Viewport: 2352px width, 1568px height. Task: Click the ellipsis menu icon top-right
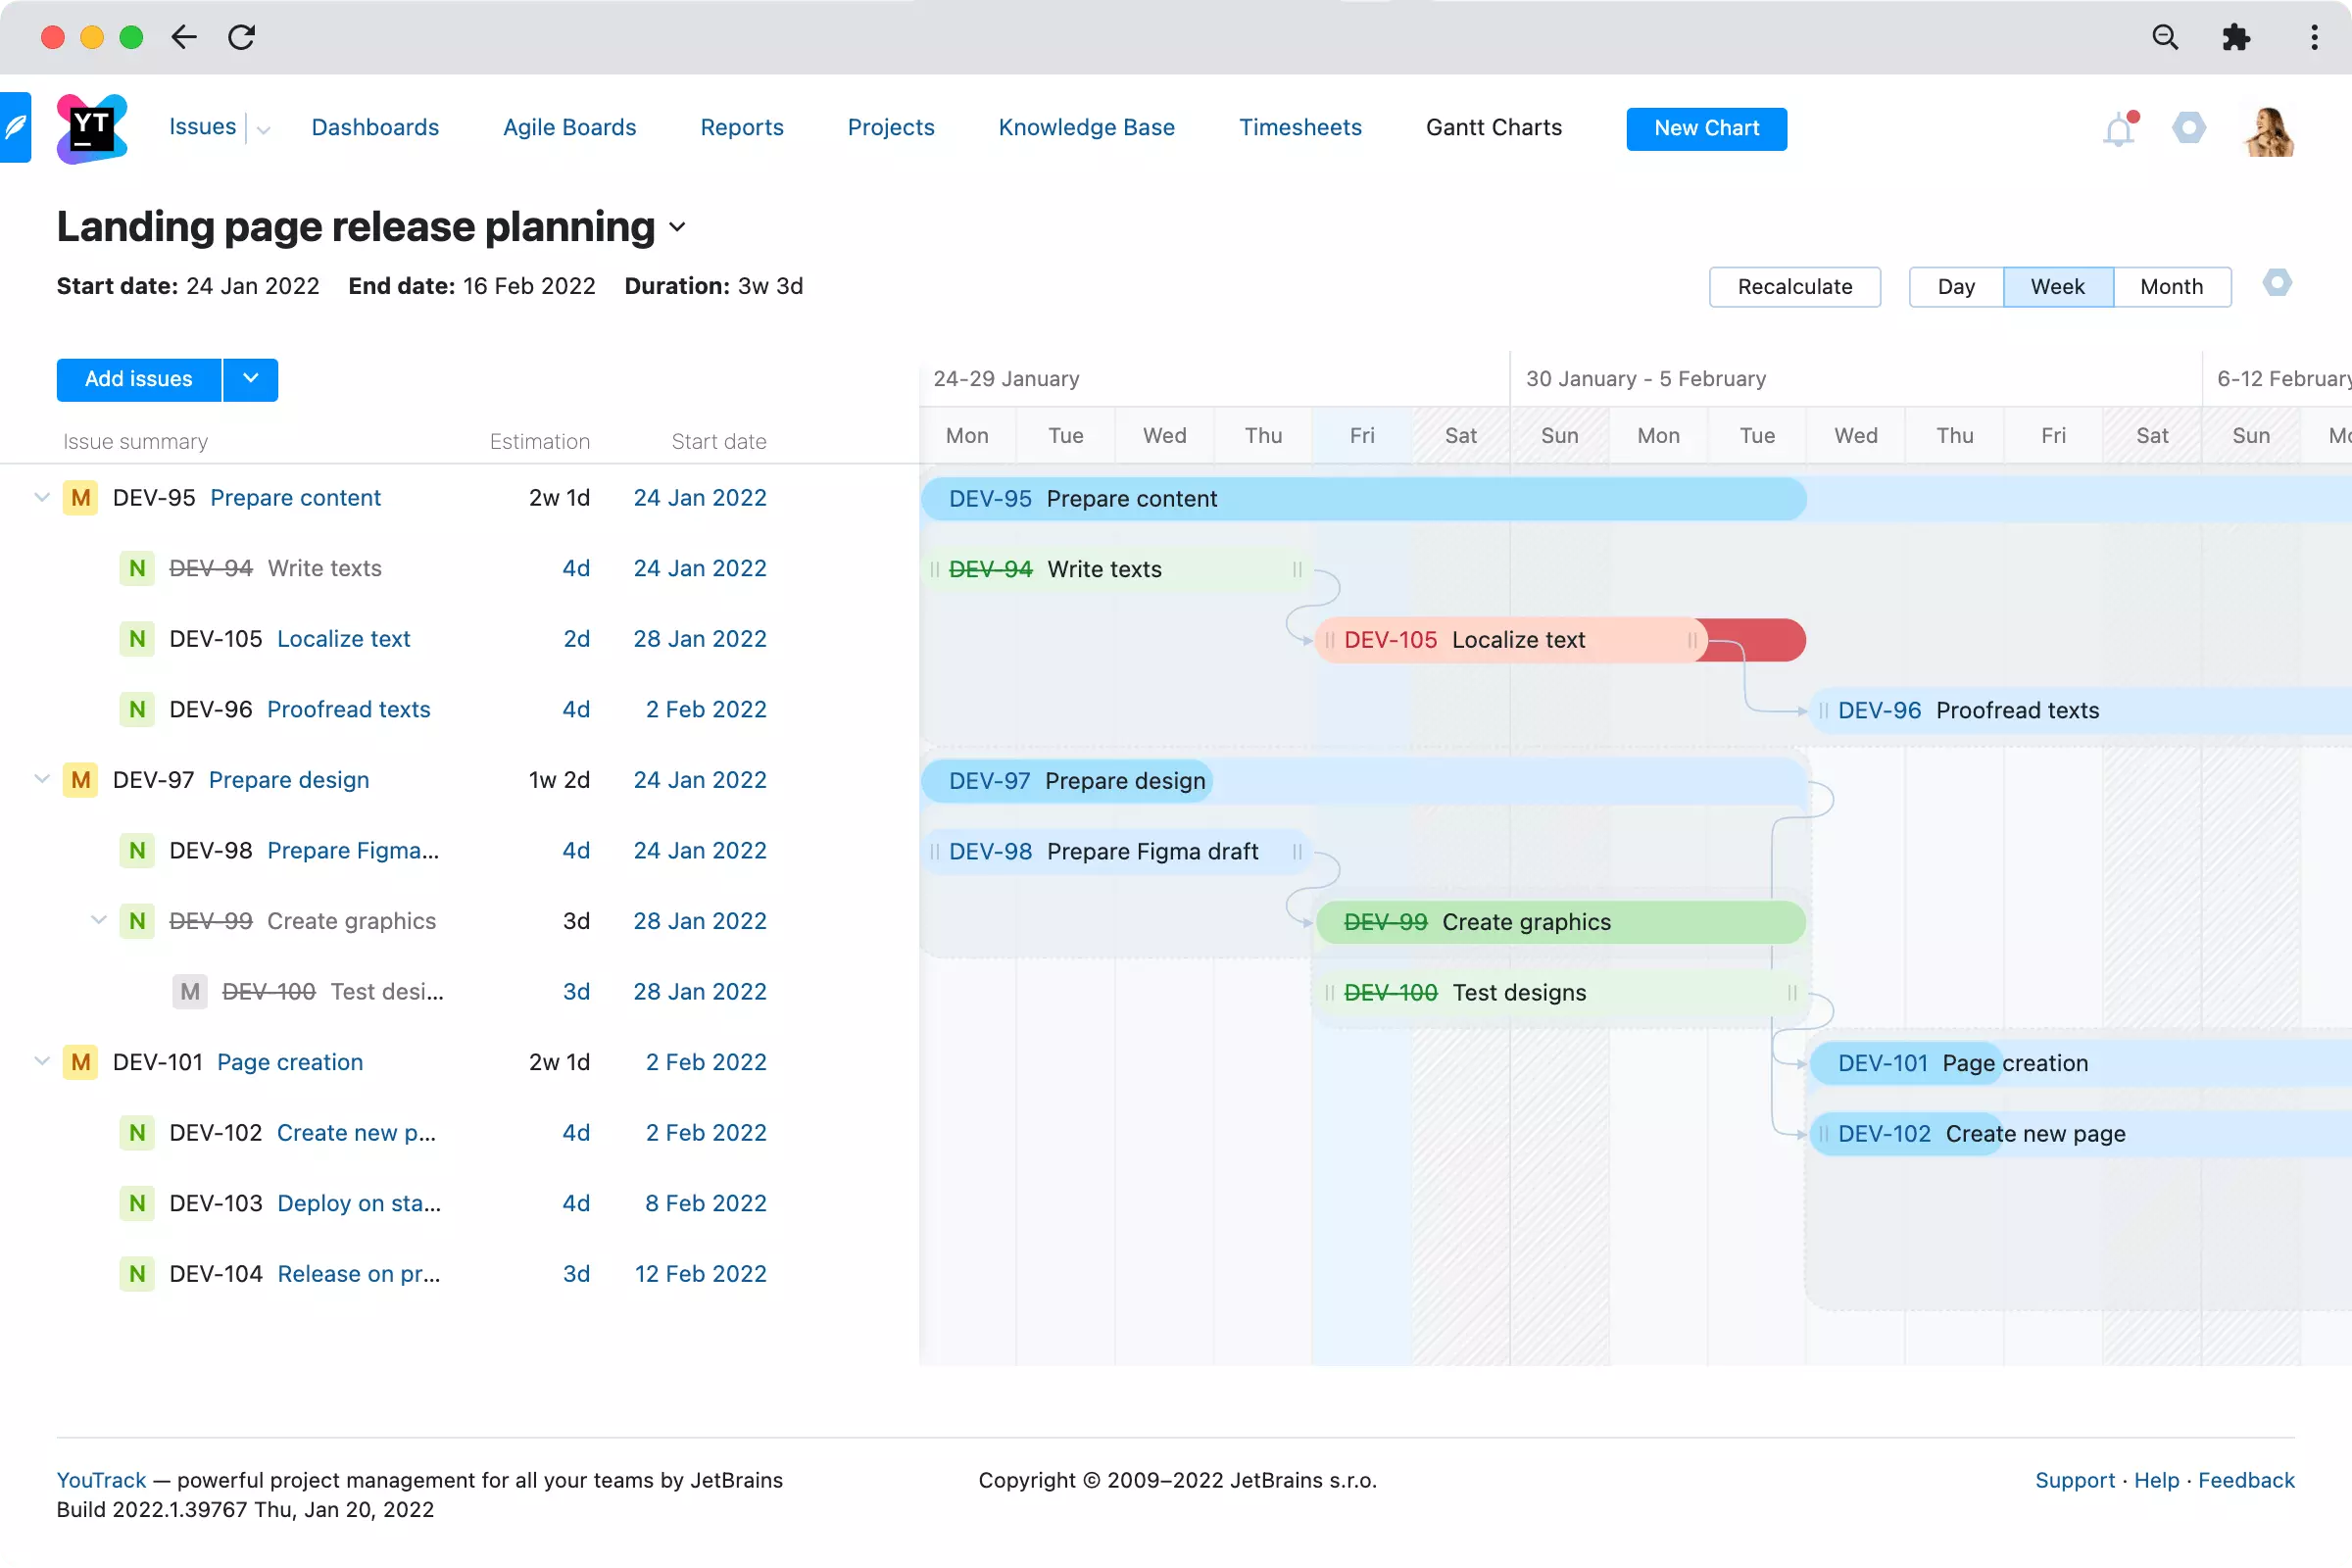[2314, 37]
